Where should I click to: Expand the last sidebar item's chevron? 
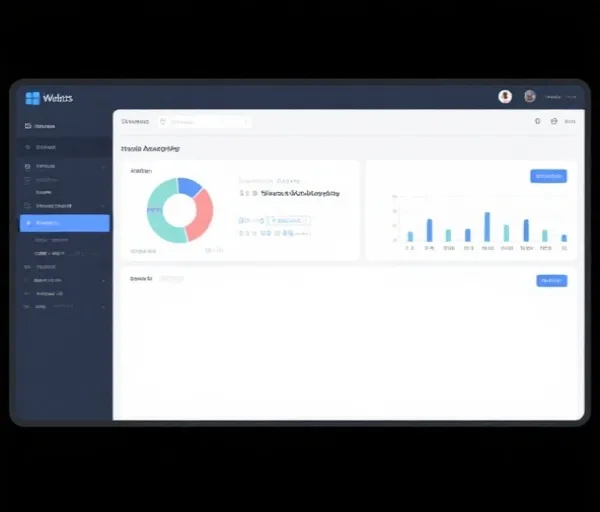103,307
